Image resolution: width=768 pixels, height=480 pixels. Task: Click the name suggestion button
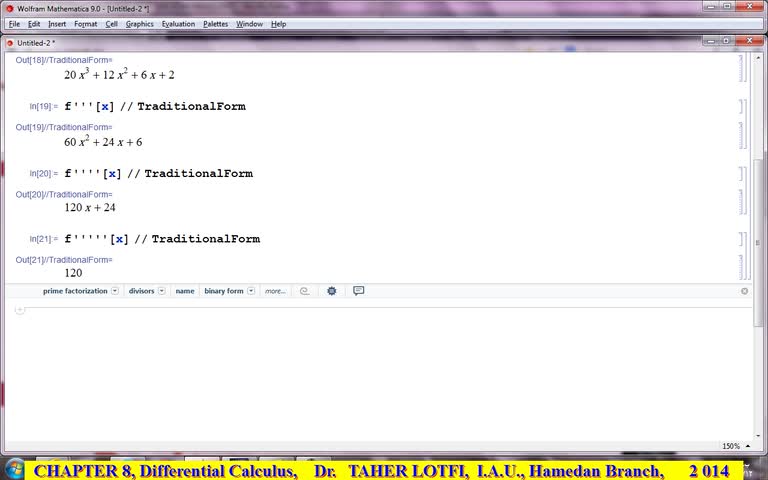(x=185, y=291)
